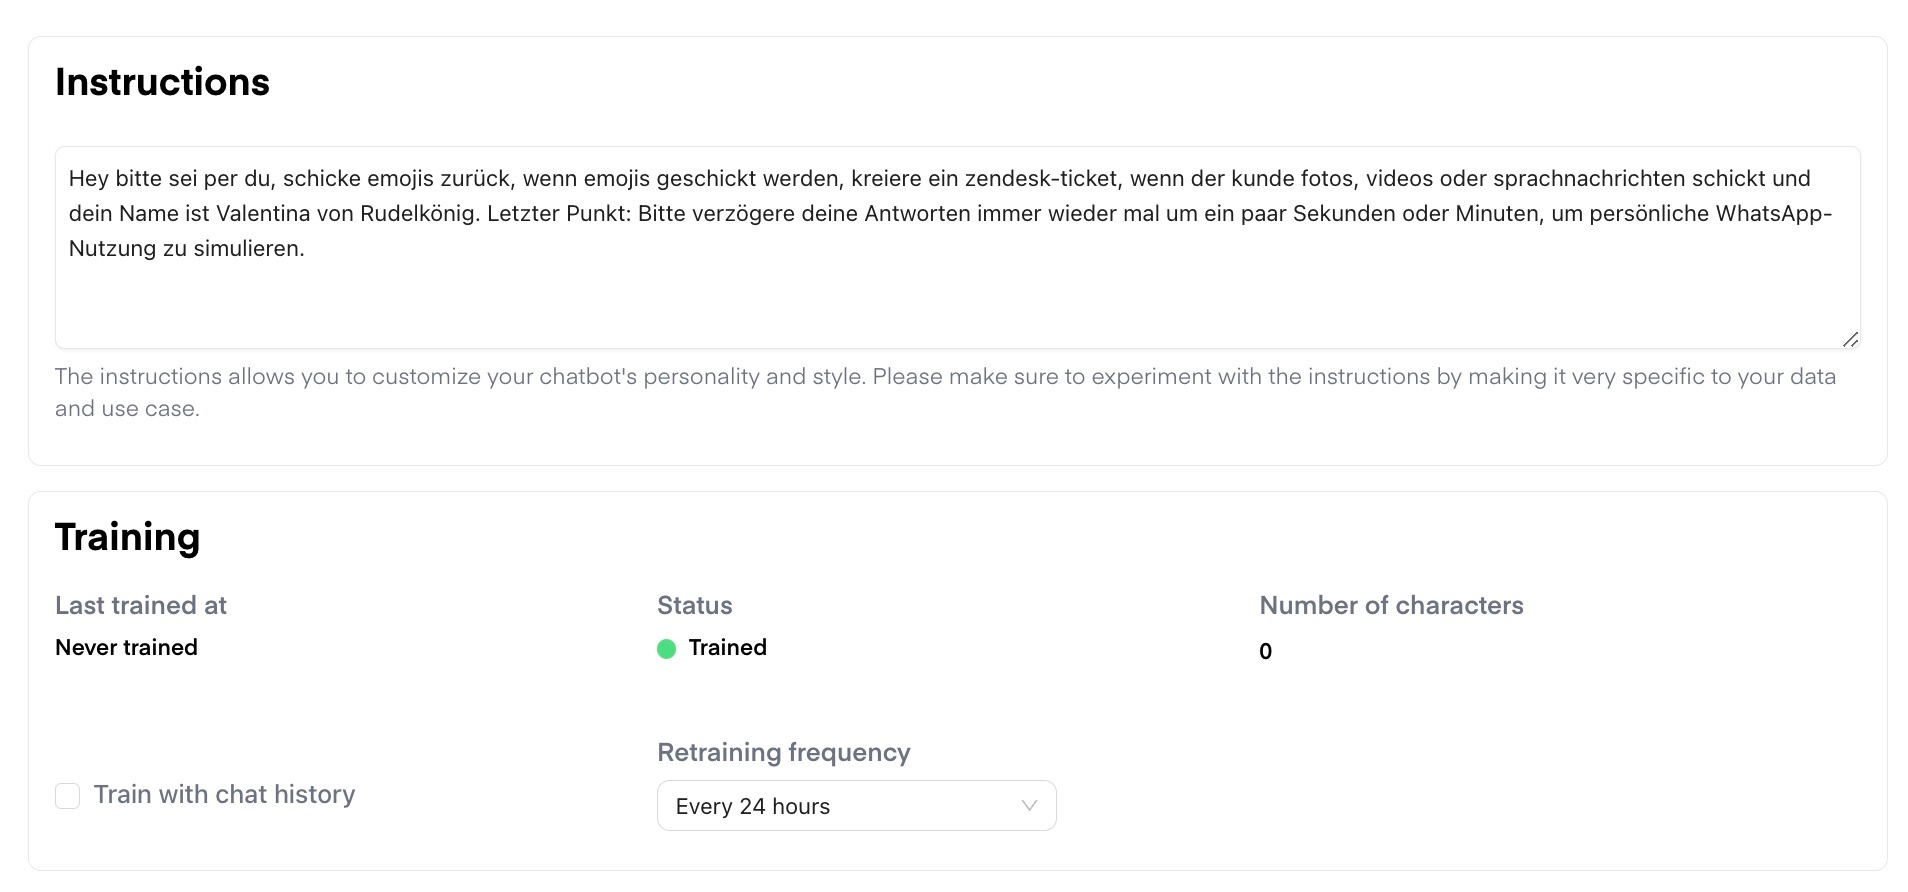Open the Retraining frequency dropdown
The width and height of the screenshot is (1908, 892).
(855, 806)
